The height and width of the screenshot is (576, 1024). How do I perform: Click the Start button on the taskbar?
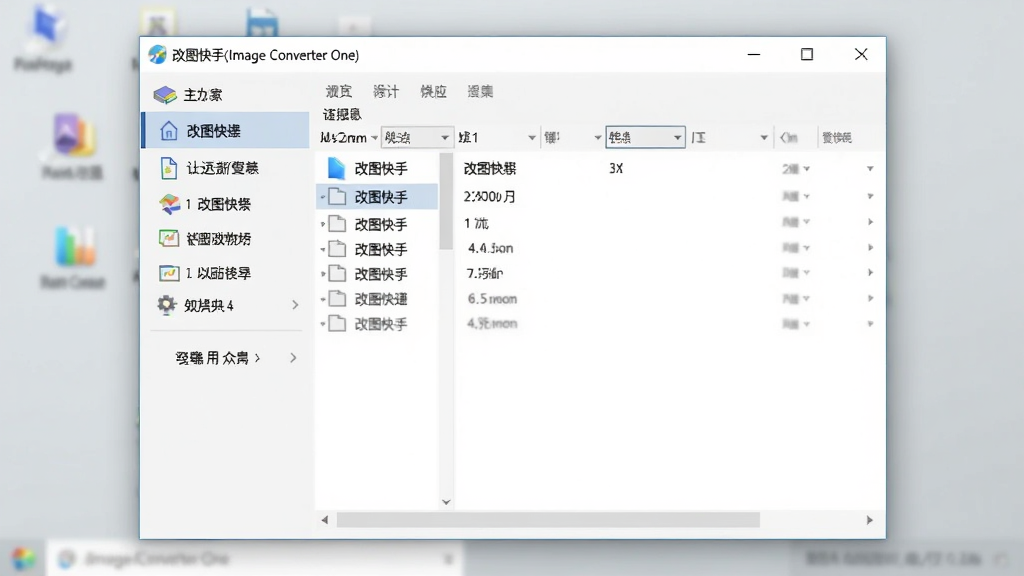pos(24,558)
